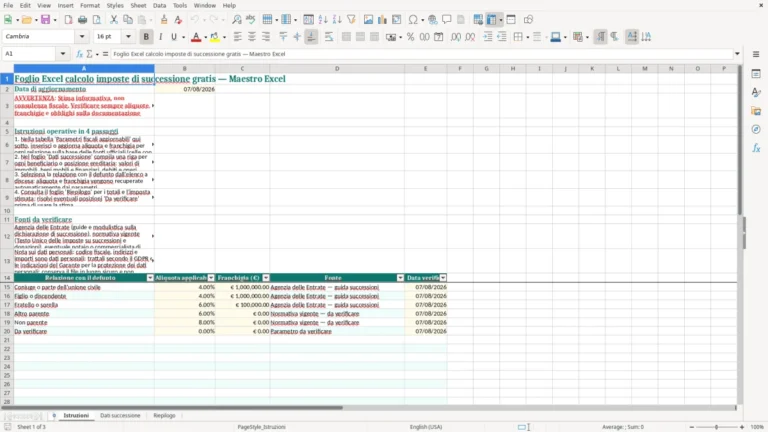Image resolution: width=768 pixels, height=432 pixels.
Task: Open the Data menu
Action: point(159,5)
